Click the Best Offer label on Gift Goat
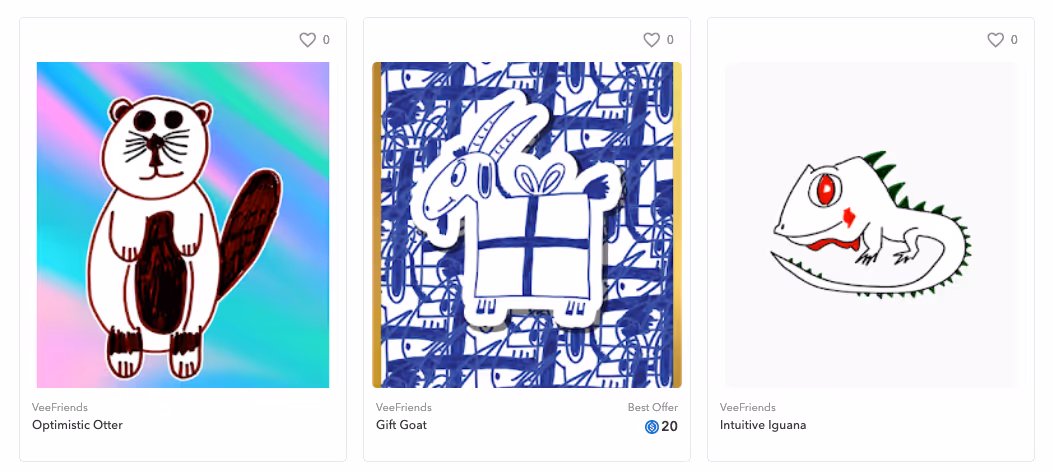1053x472 pixels. click(x=653, y=408)
